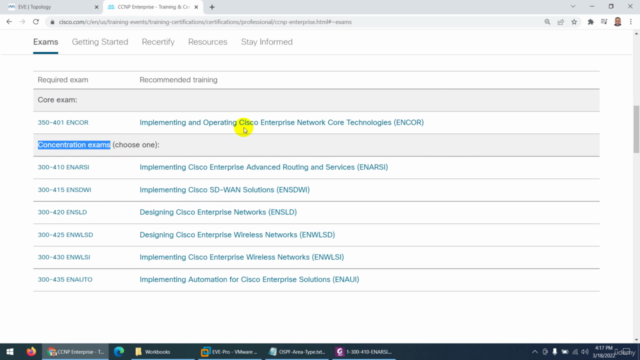Open the extensions puzzle icon
Screen dimensions: 640x360
pyautogui.click(x=590, y=22)
